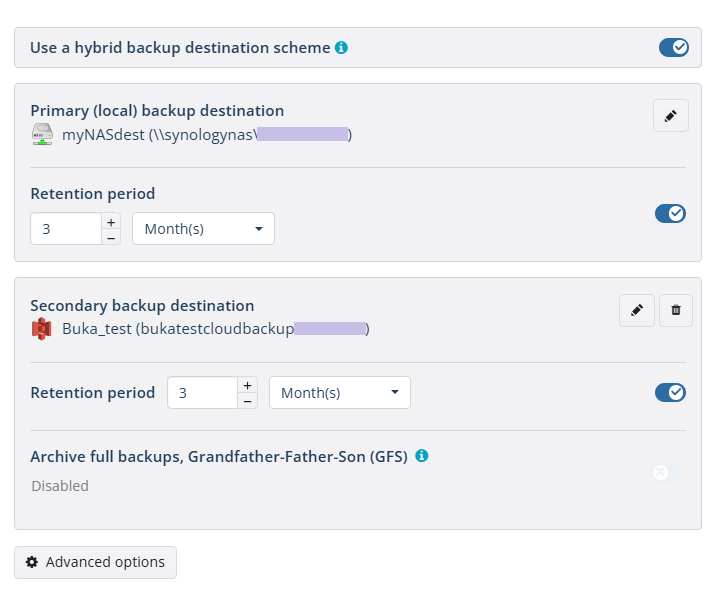
Task: Delete the secondary backup destination
Action: pyautogui.click(x=676, y=310)
